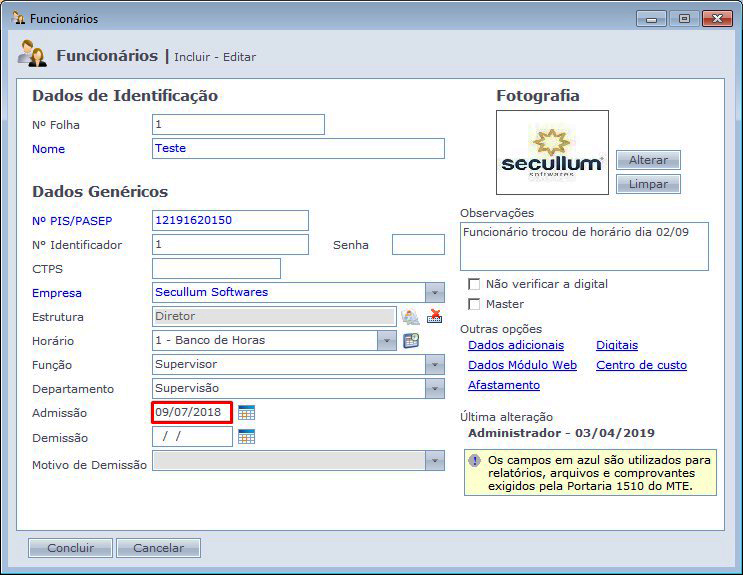
Task: Open the Admissão calendar picker
Action: pos(247,412)
